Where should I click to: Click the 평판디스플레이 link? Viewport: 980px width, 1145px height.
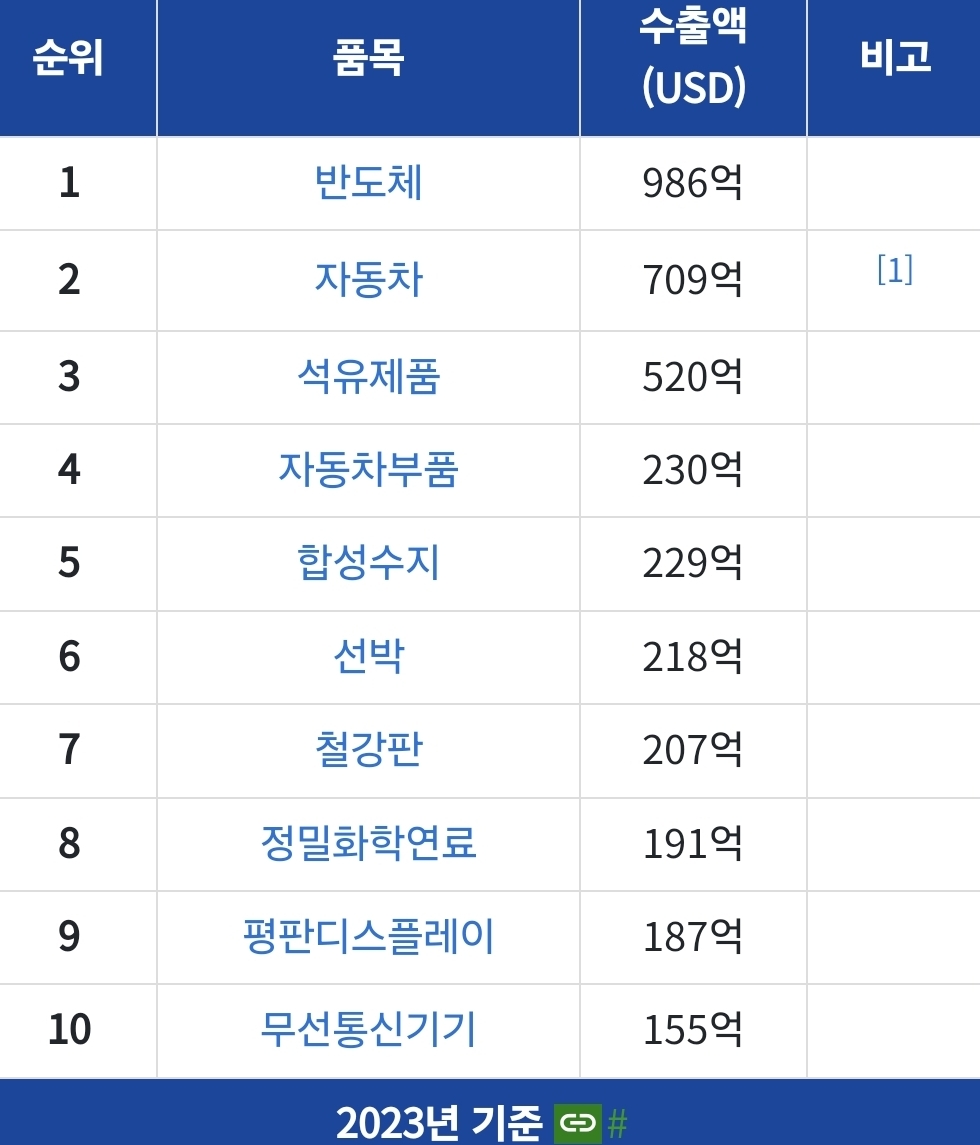[368, 937]
